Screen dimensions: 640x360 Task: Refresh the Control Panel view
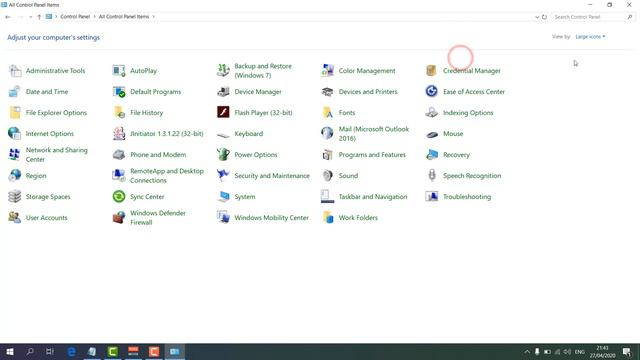pyautogui.click(x=544, y=17)
